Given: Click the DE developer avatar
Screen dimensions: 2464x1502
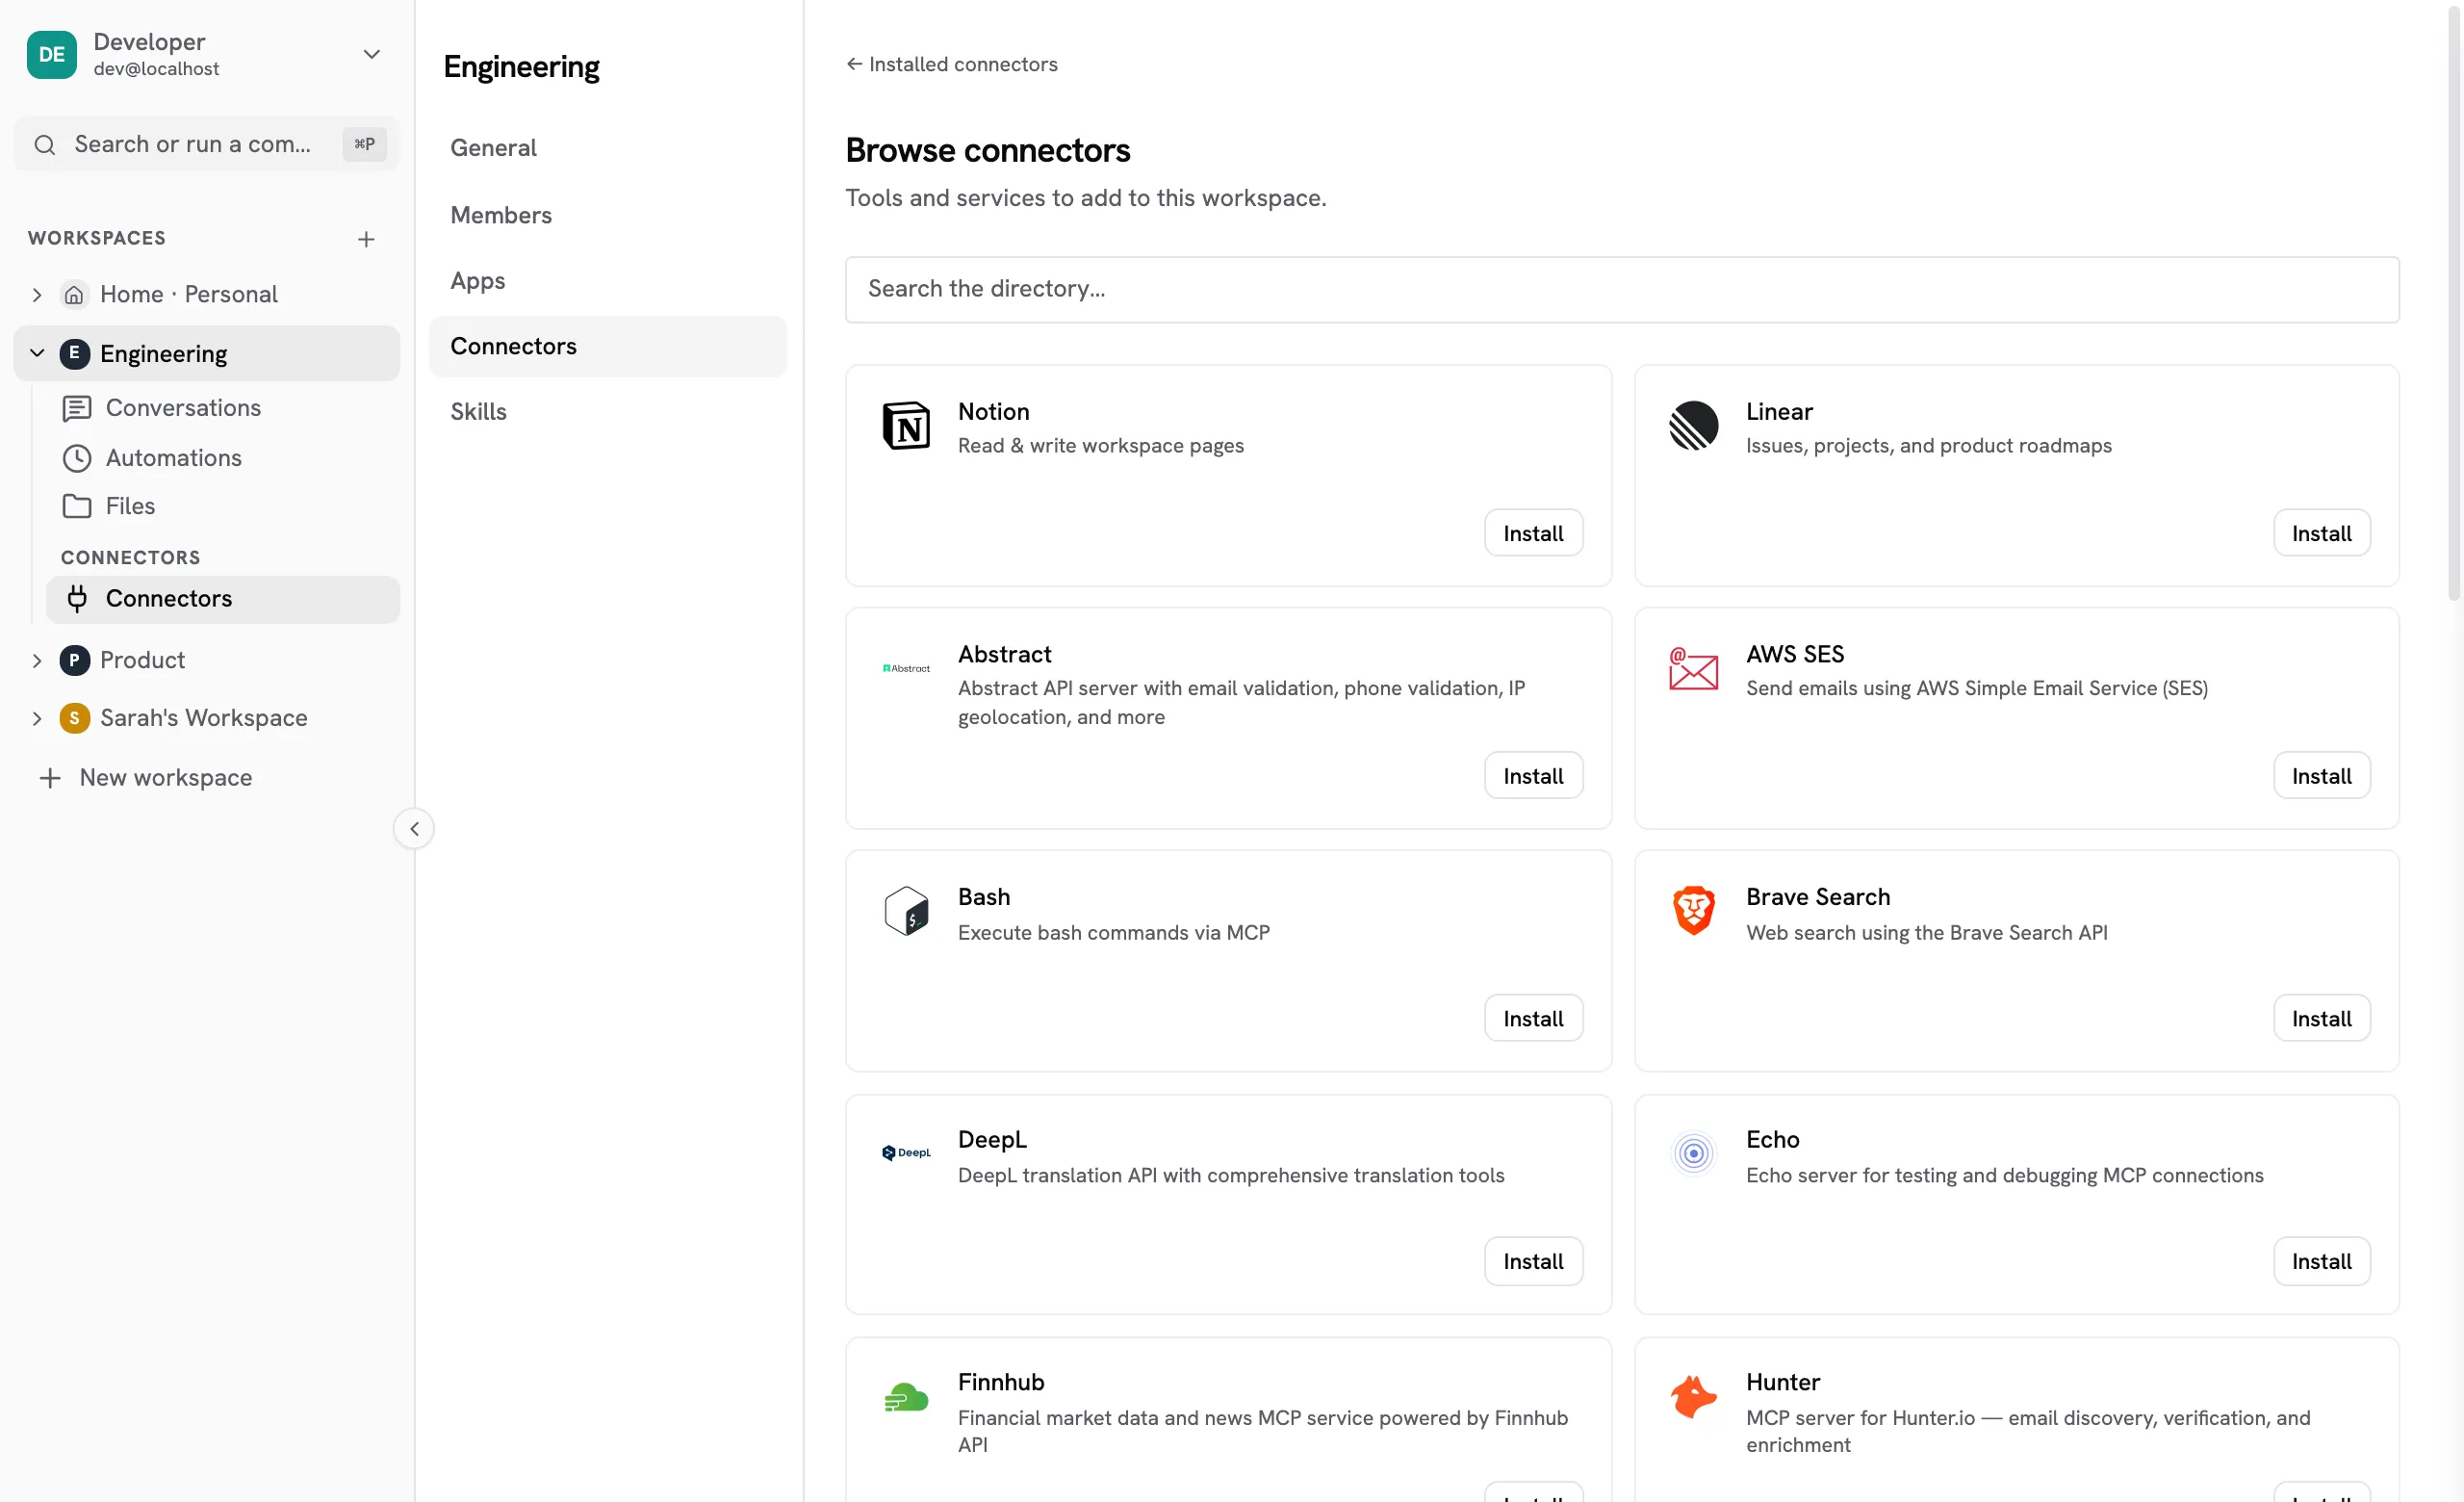Looking at the screenshot, I should (52, 54).
